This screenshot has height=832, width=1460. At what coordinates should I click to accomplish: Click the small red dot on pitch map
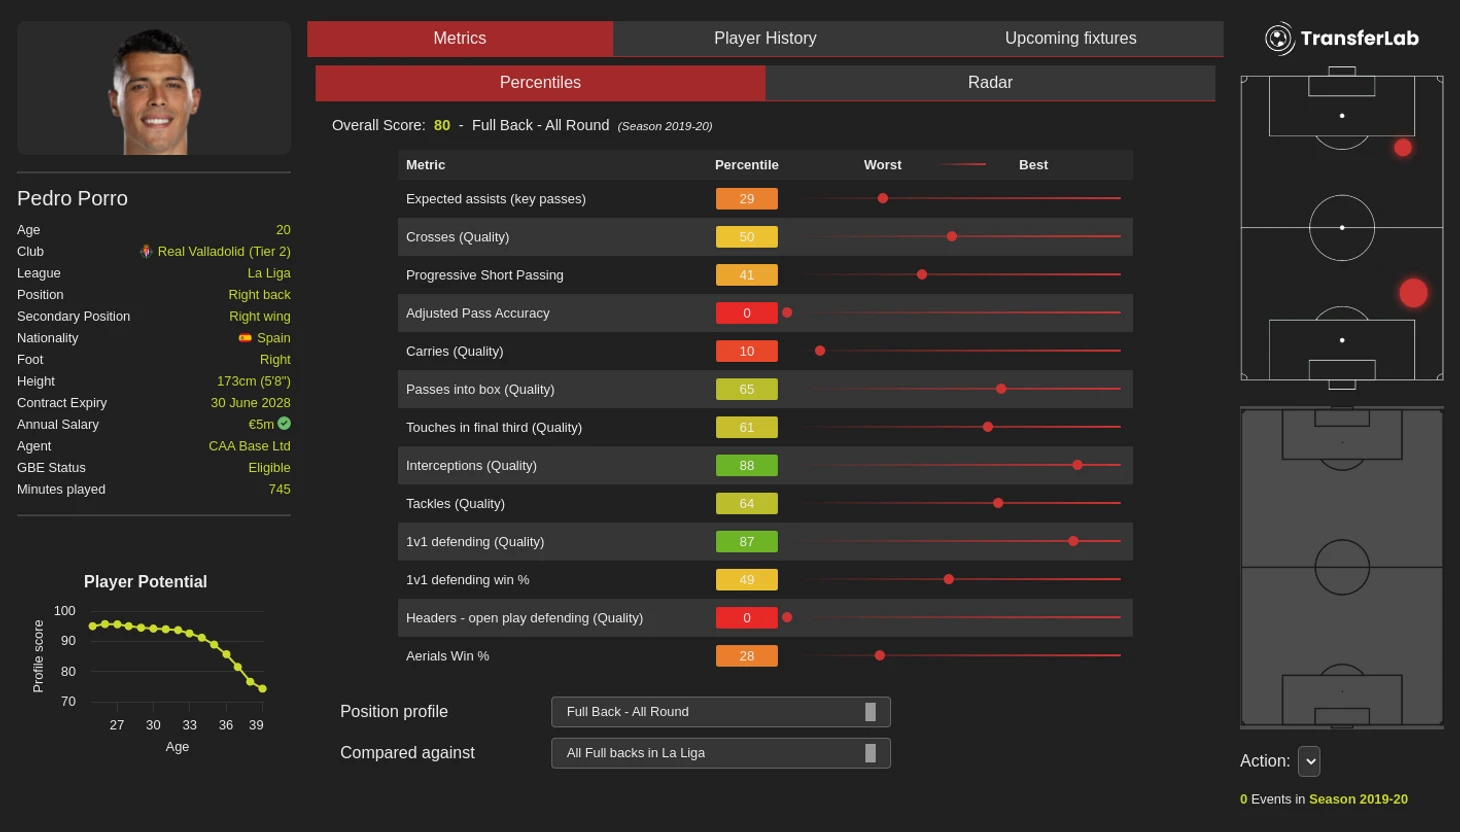[x=1403, y=148]
